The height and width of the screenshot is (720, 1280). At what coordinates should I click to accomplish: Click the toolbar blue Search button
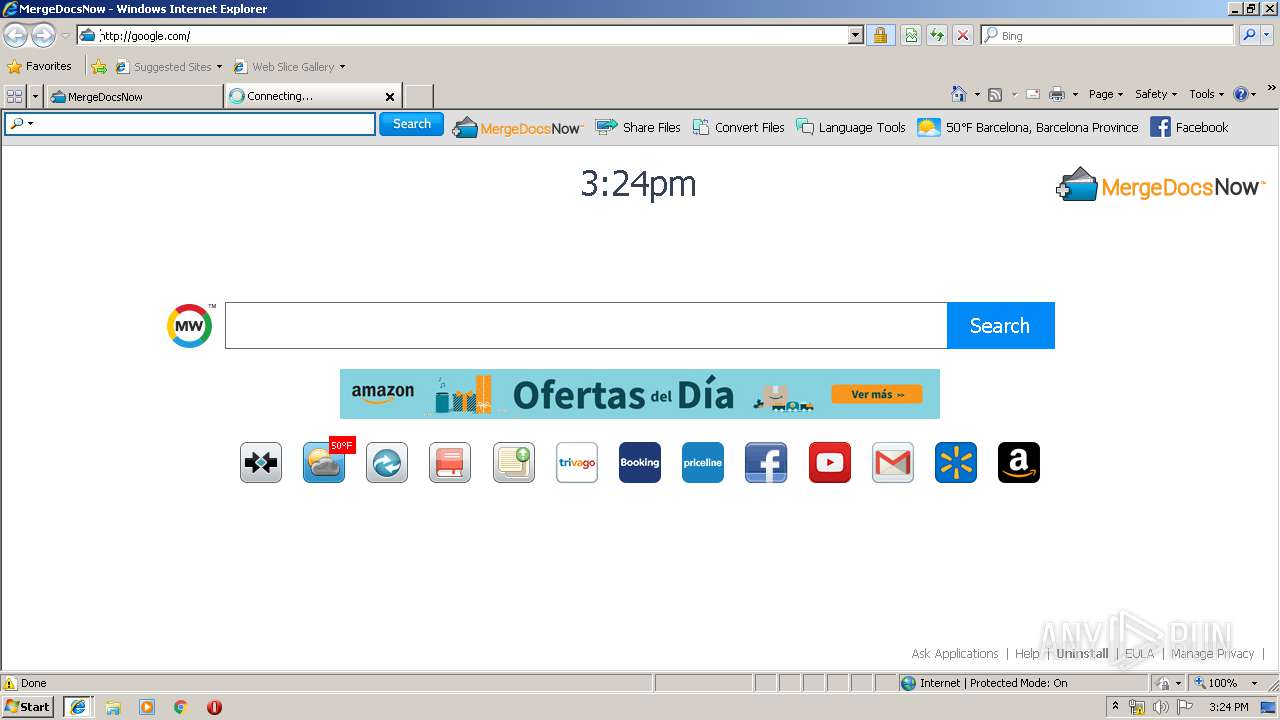click(x=411, y=124)
